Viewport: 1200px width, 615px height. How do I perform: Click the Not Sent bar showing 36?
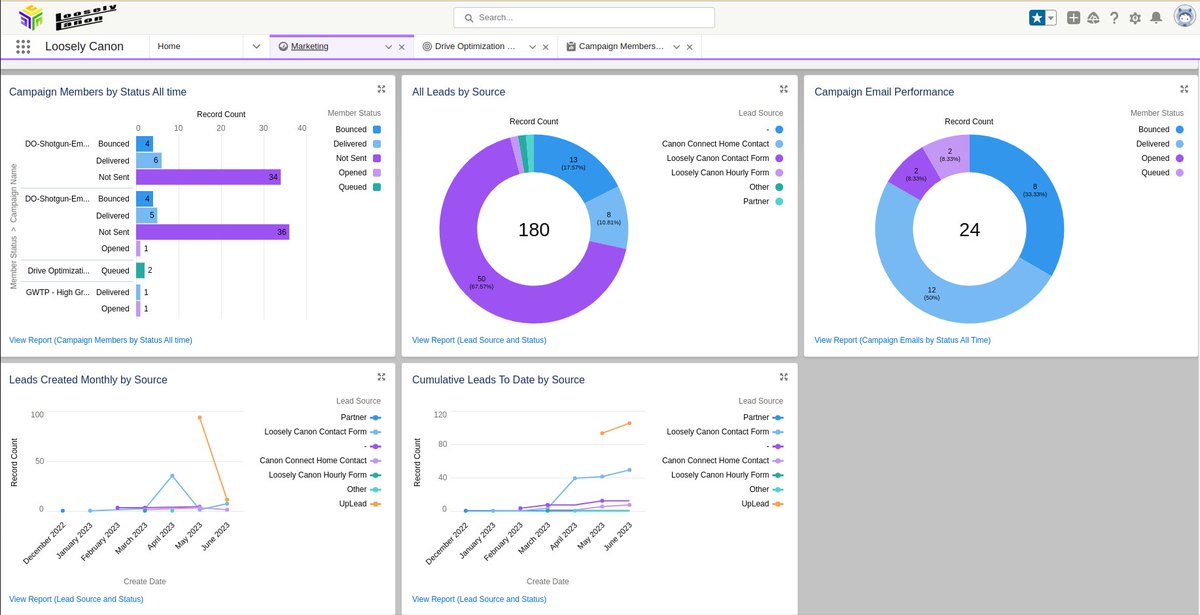click(213, 232)
